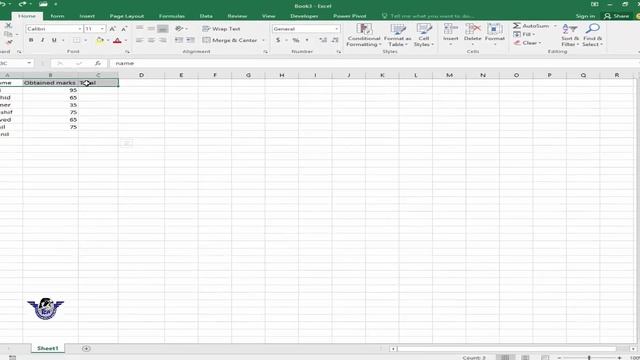
Task: Click the zoom slider handle
Action: click(x=589, y=358)
